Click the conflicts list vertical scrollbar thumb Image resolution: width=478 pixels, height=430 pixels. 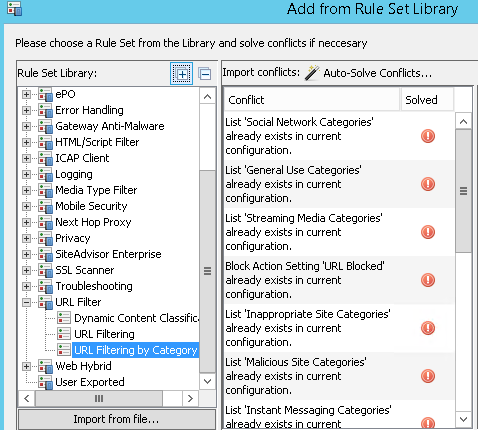click(x=463, y=191)
